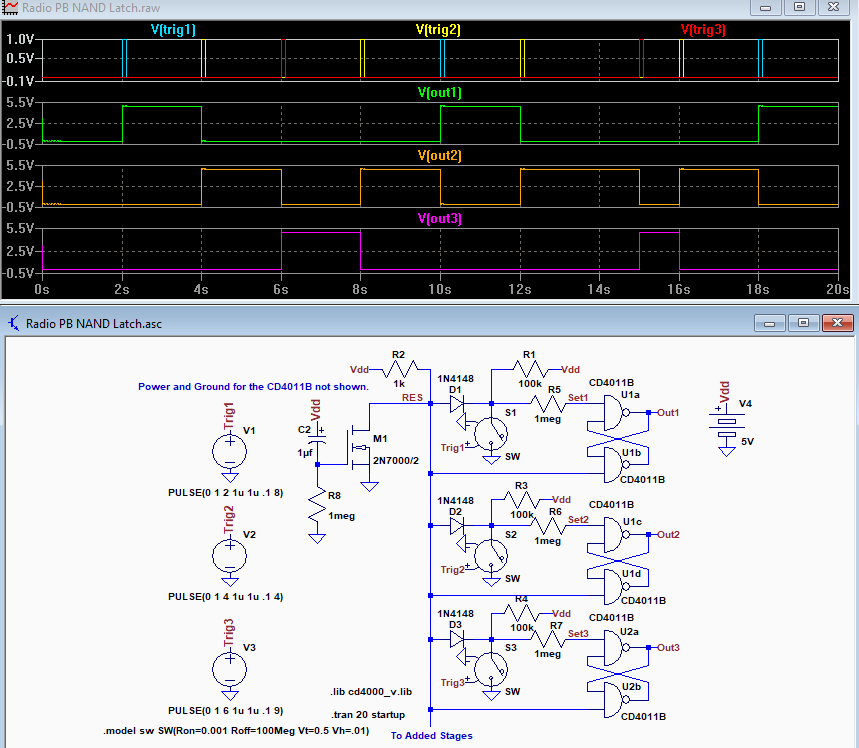859x748 pixels.
Task: Select NAND gate U1a
Action: coord(617,413)
